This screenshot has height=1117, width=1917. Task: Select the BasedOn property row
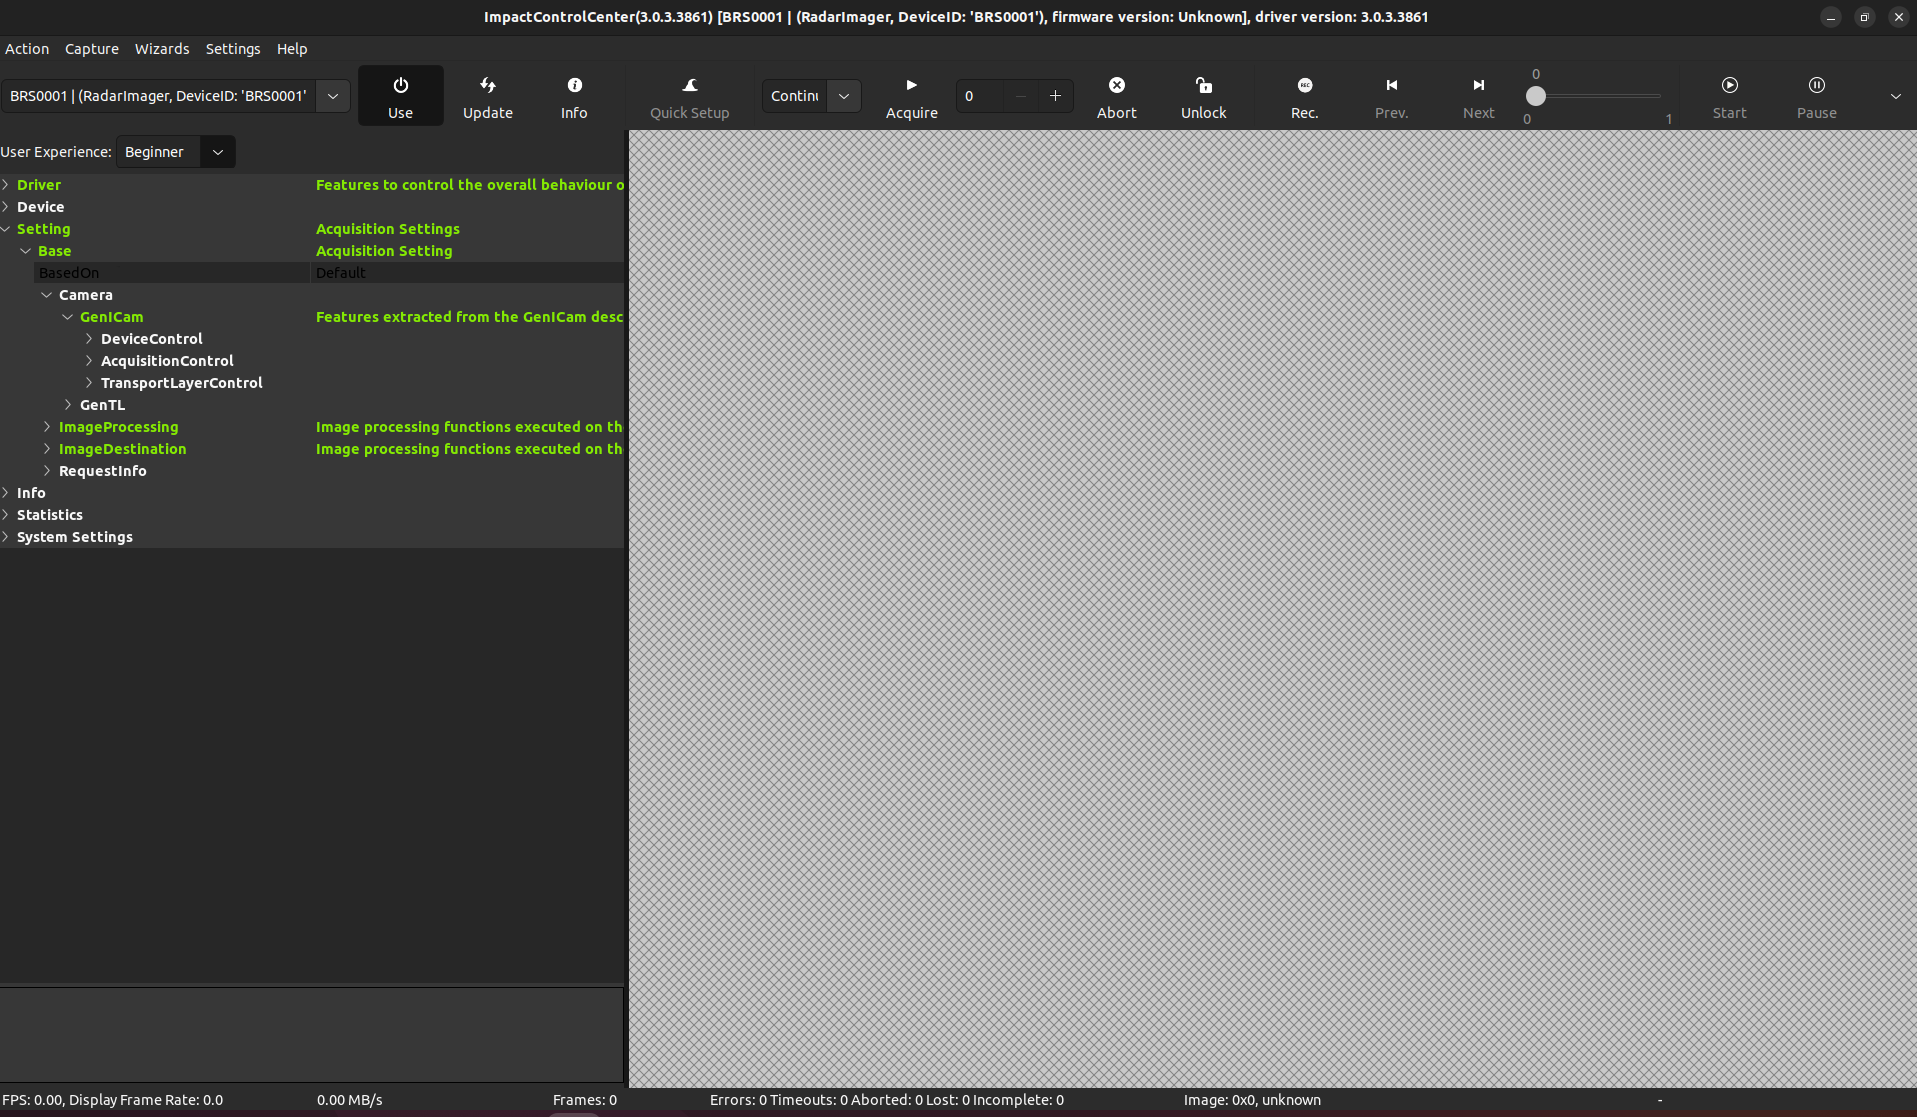(x=69, y=273)
